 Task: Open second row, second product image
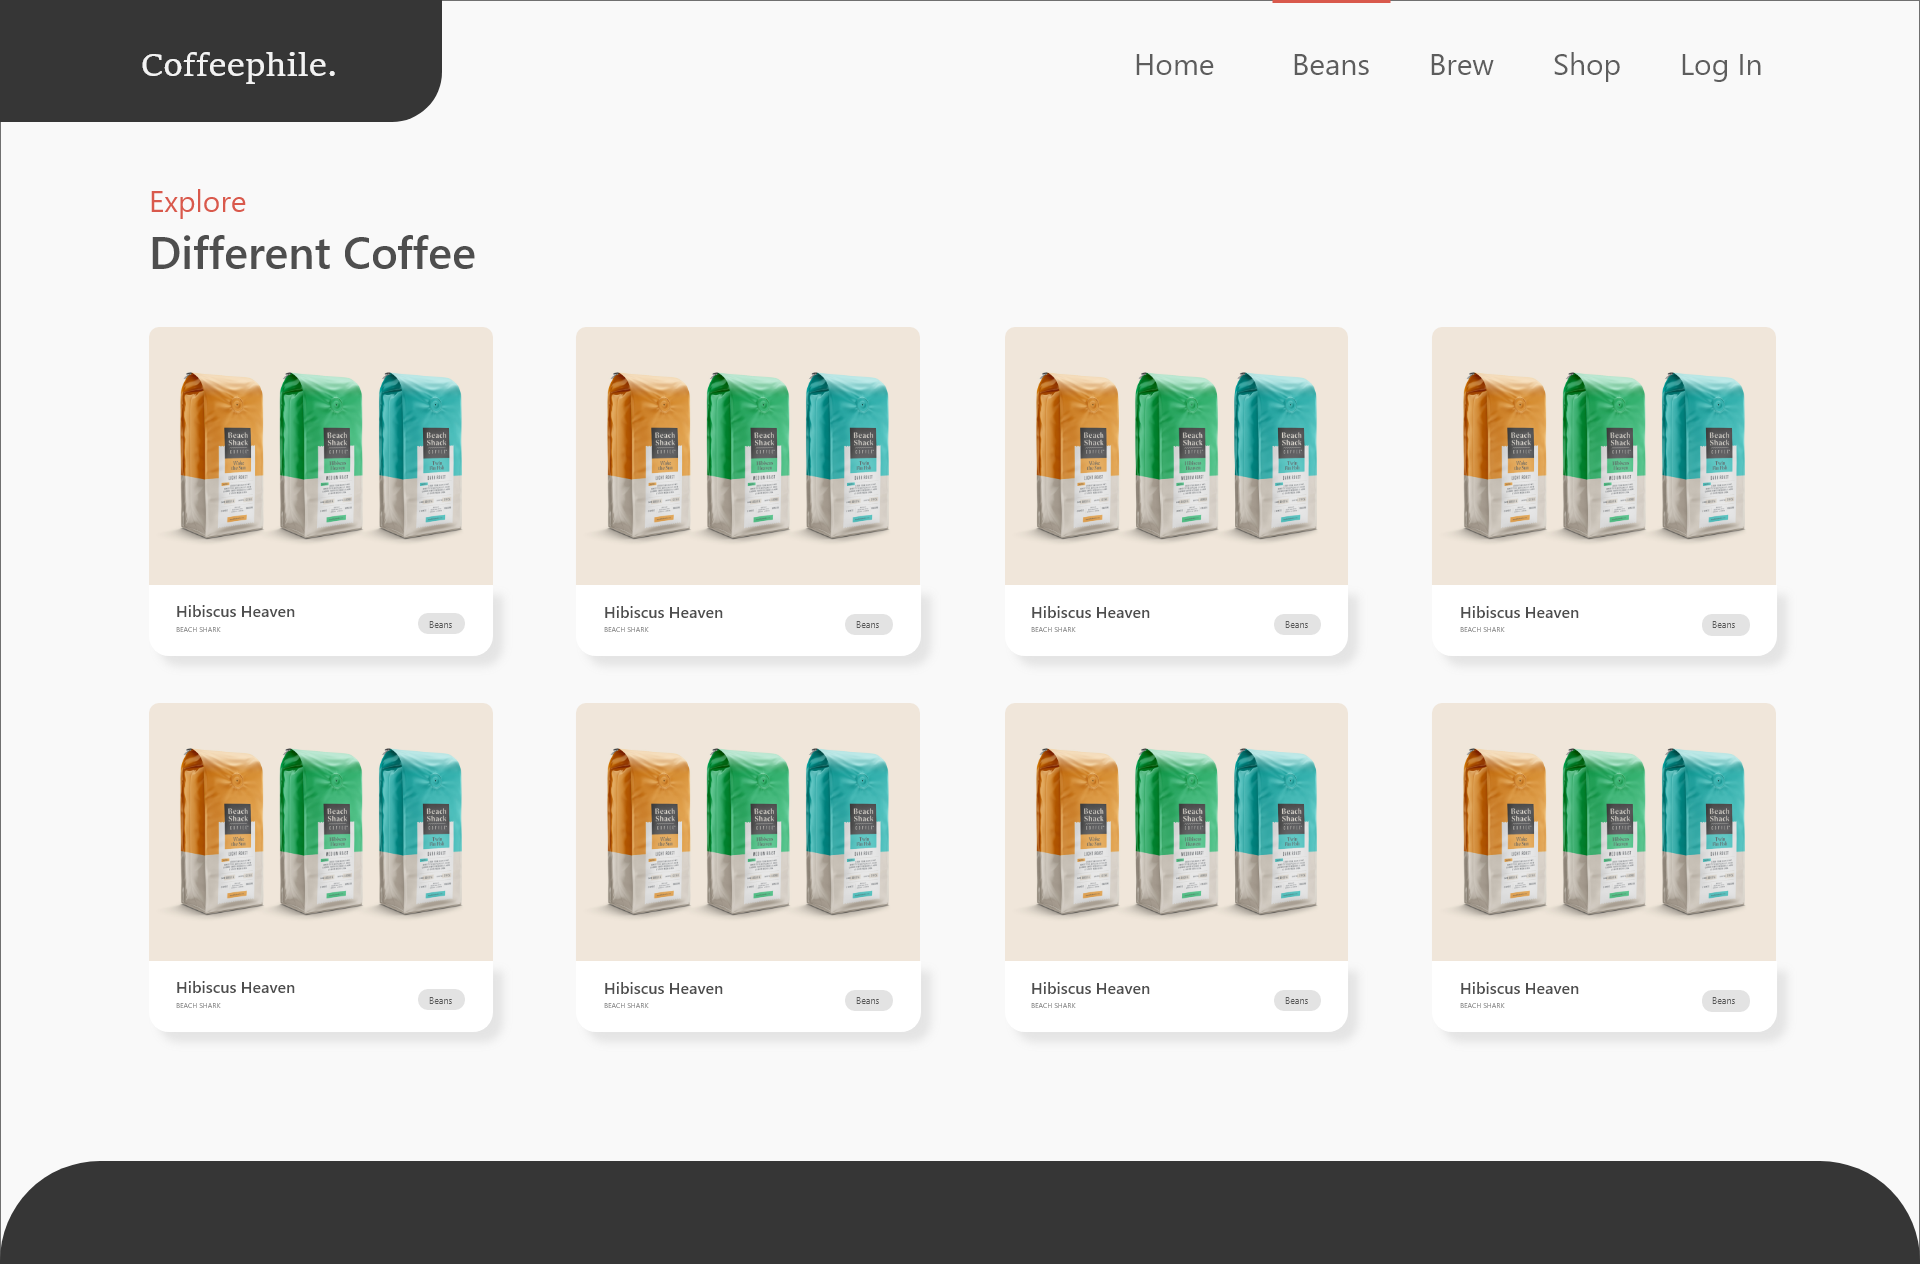[x=747, y=832]
